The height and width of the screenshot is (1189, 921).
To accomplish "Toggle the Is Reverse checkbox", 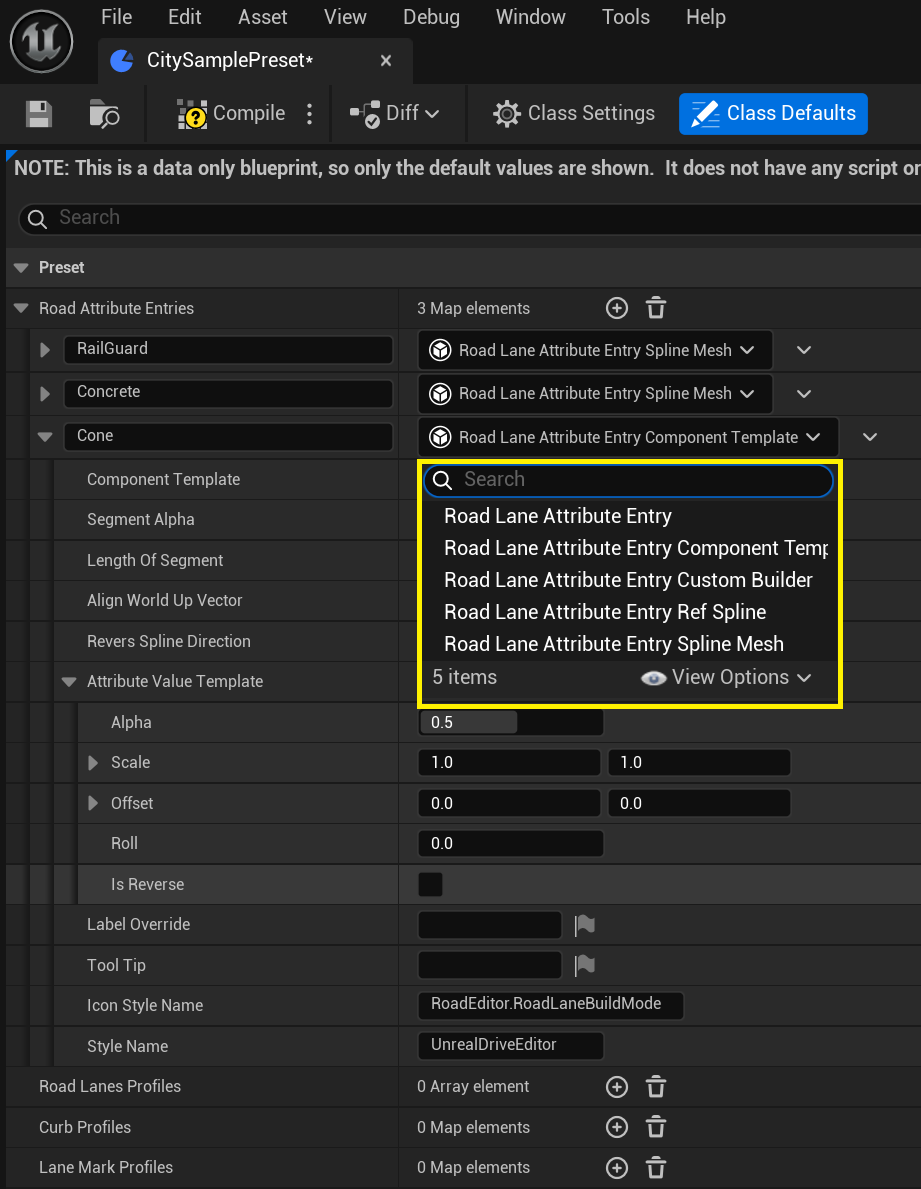I will 431,884.
